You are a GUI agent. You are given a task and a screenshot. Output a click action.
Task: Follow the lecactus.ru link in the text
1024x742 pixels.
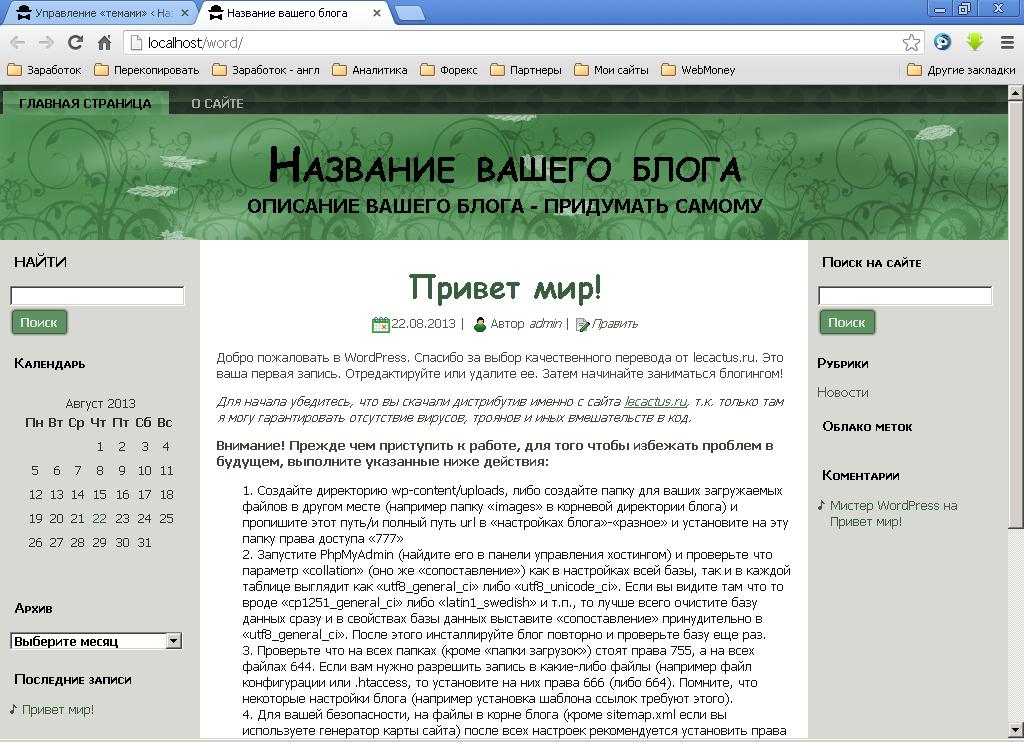[x=656, y=402]
